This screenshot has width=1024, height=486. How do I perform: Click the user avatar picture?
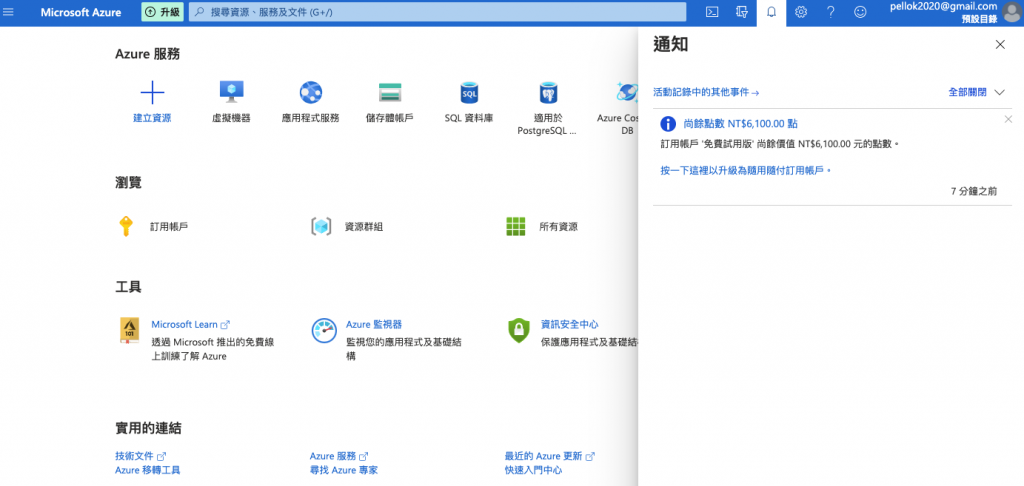(x=1011, y=12)
